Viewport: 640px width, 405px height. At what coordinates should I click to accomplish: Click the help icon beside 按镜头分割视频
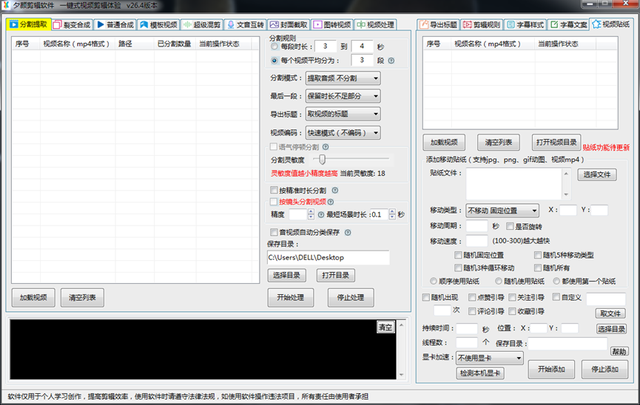tap(331, 202)
